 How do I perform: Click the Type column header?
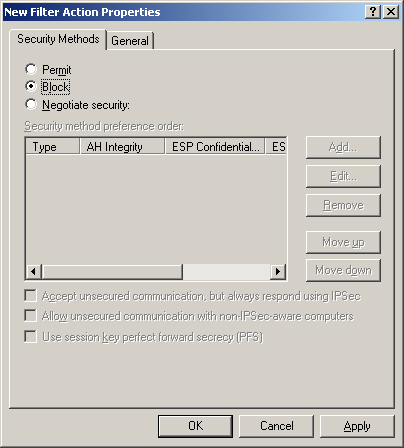click(53, 147)
